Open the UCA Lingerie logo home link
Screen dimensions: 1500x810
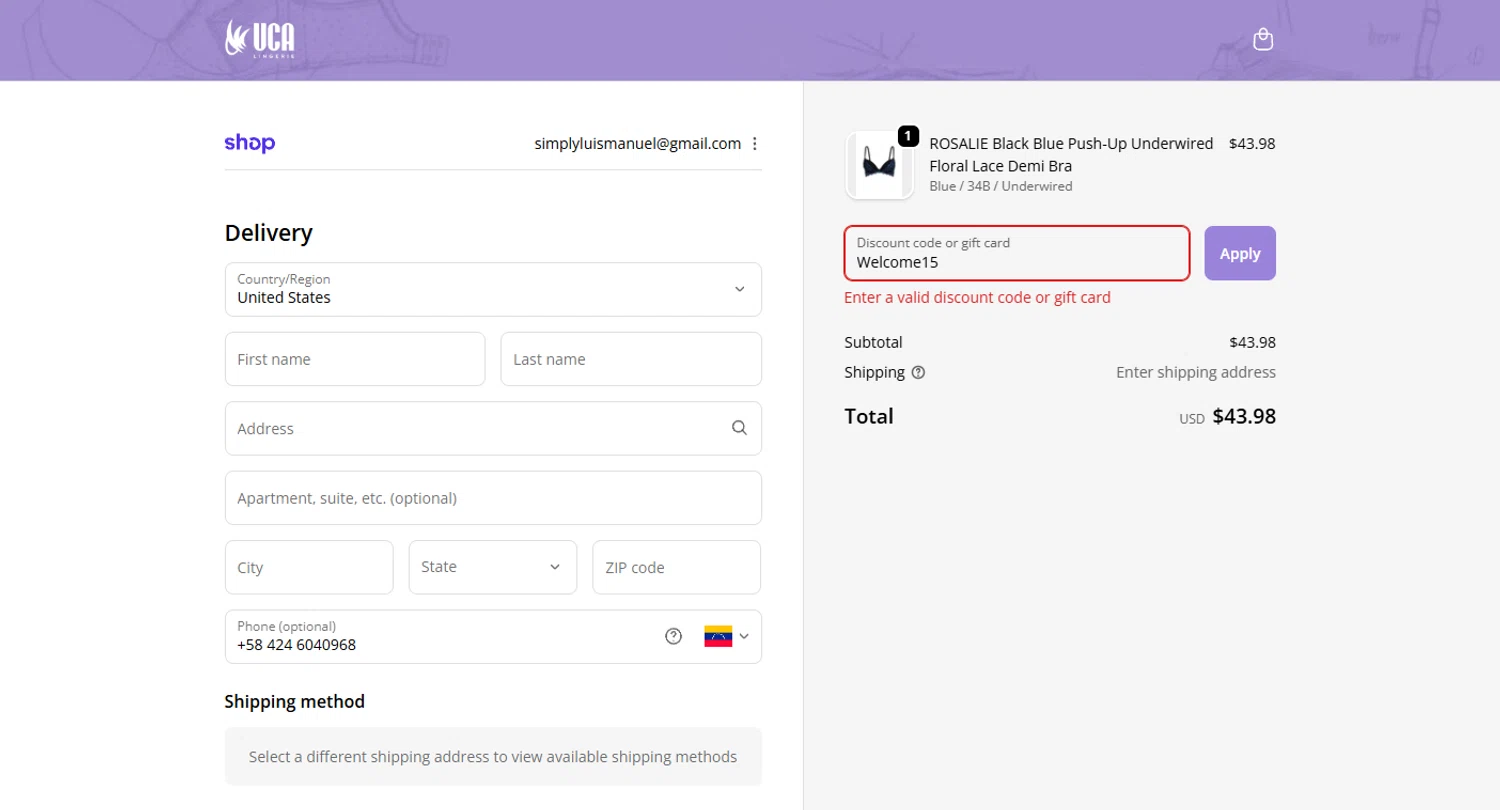point(260,38)
